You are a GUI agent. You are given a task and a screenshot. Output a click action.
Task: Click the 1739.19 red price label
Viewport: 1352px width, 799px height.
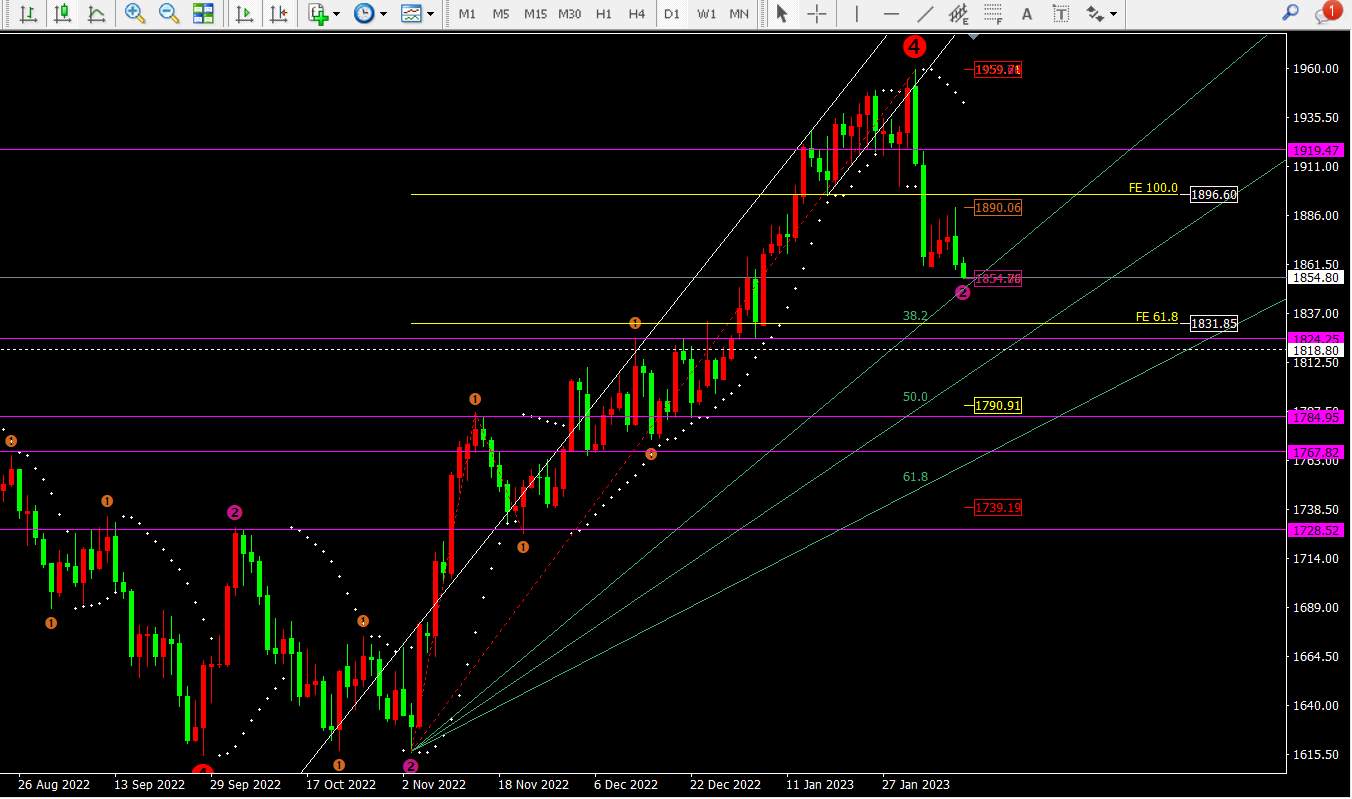(x=999, y=508)
